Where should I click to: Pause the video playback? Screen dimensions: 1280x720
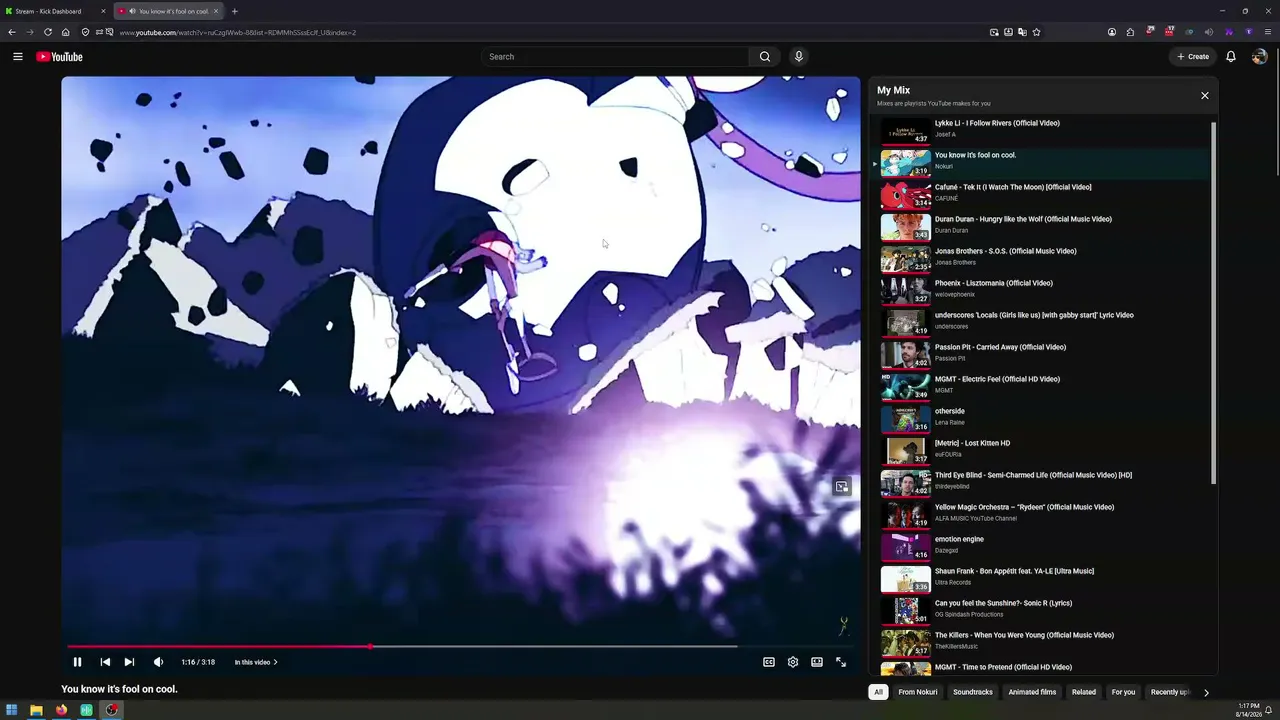pyautogui.click(x=77, y=662)
